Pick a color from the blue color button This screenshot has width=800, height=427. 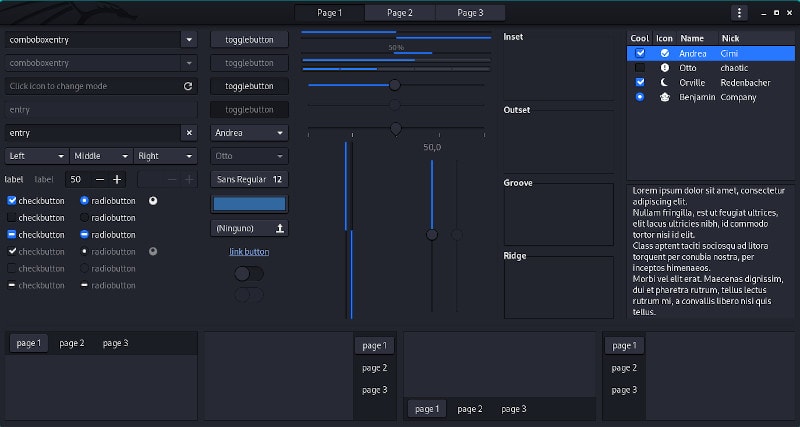[249, 204]
